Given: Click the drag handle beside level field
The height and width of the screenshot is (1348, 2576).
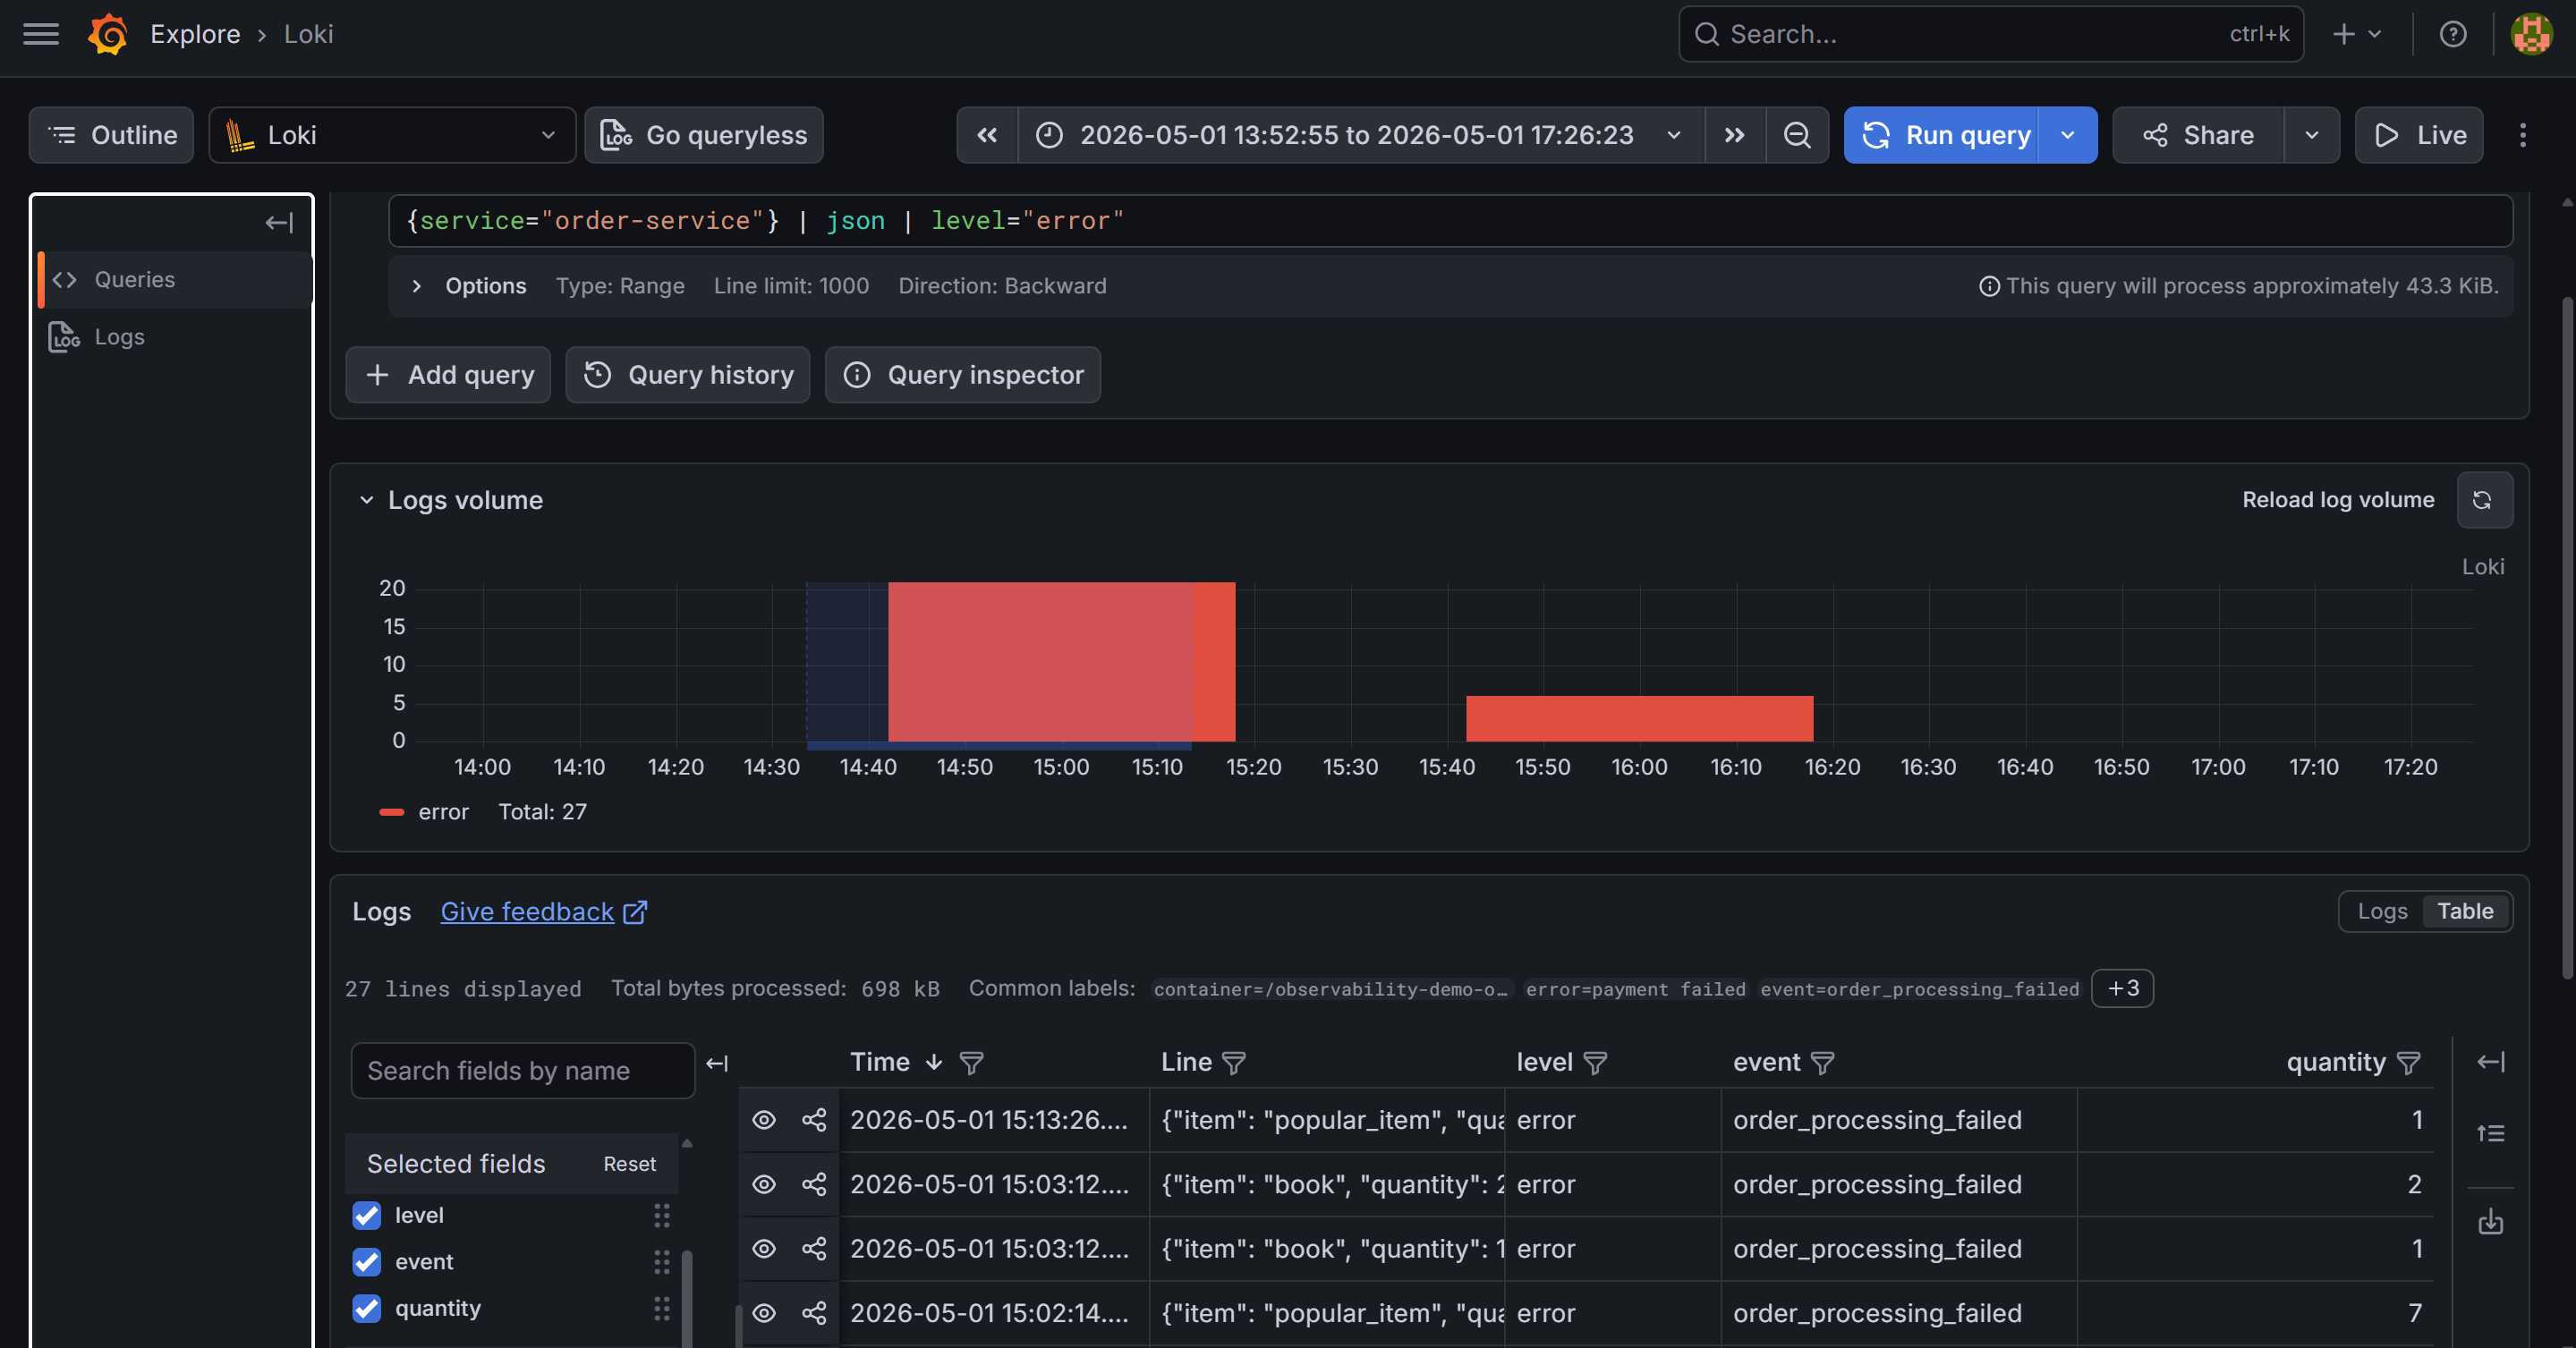Looking at the screenshot, I should coord(661,1215).
